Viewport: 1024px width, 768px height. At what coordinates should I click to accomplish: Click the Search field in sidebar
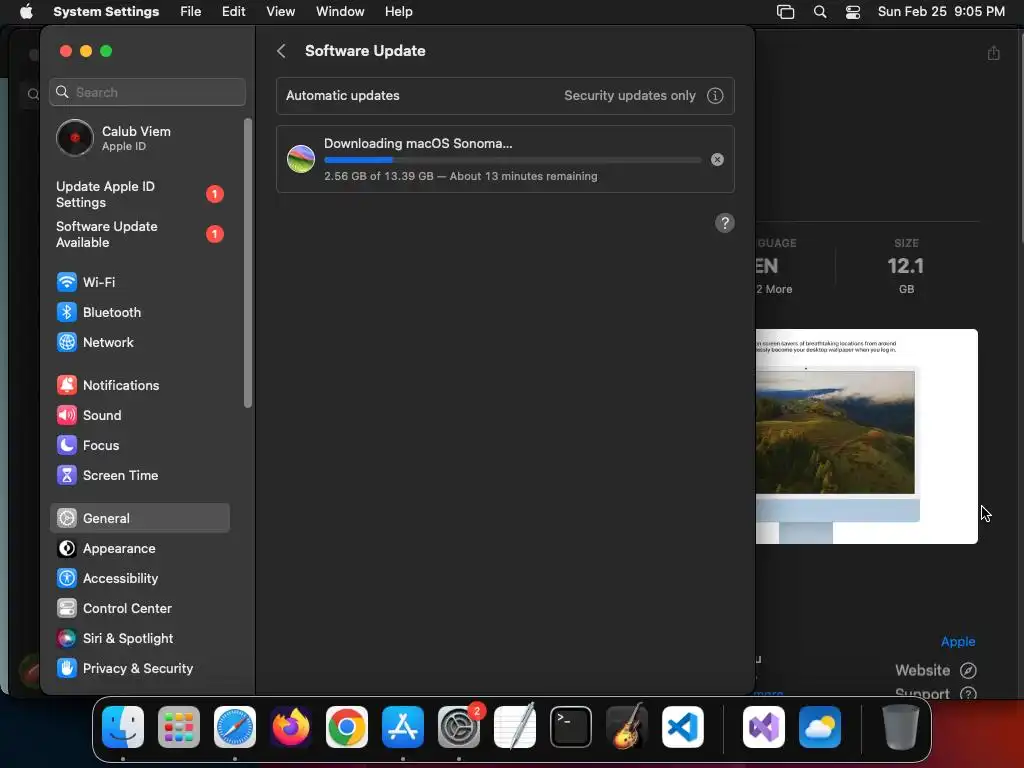pyautogui.click(x=148, y=92)
